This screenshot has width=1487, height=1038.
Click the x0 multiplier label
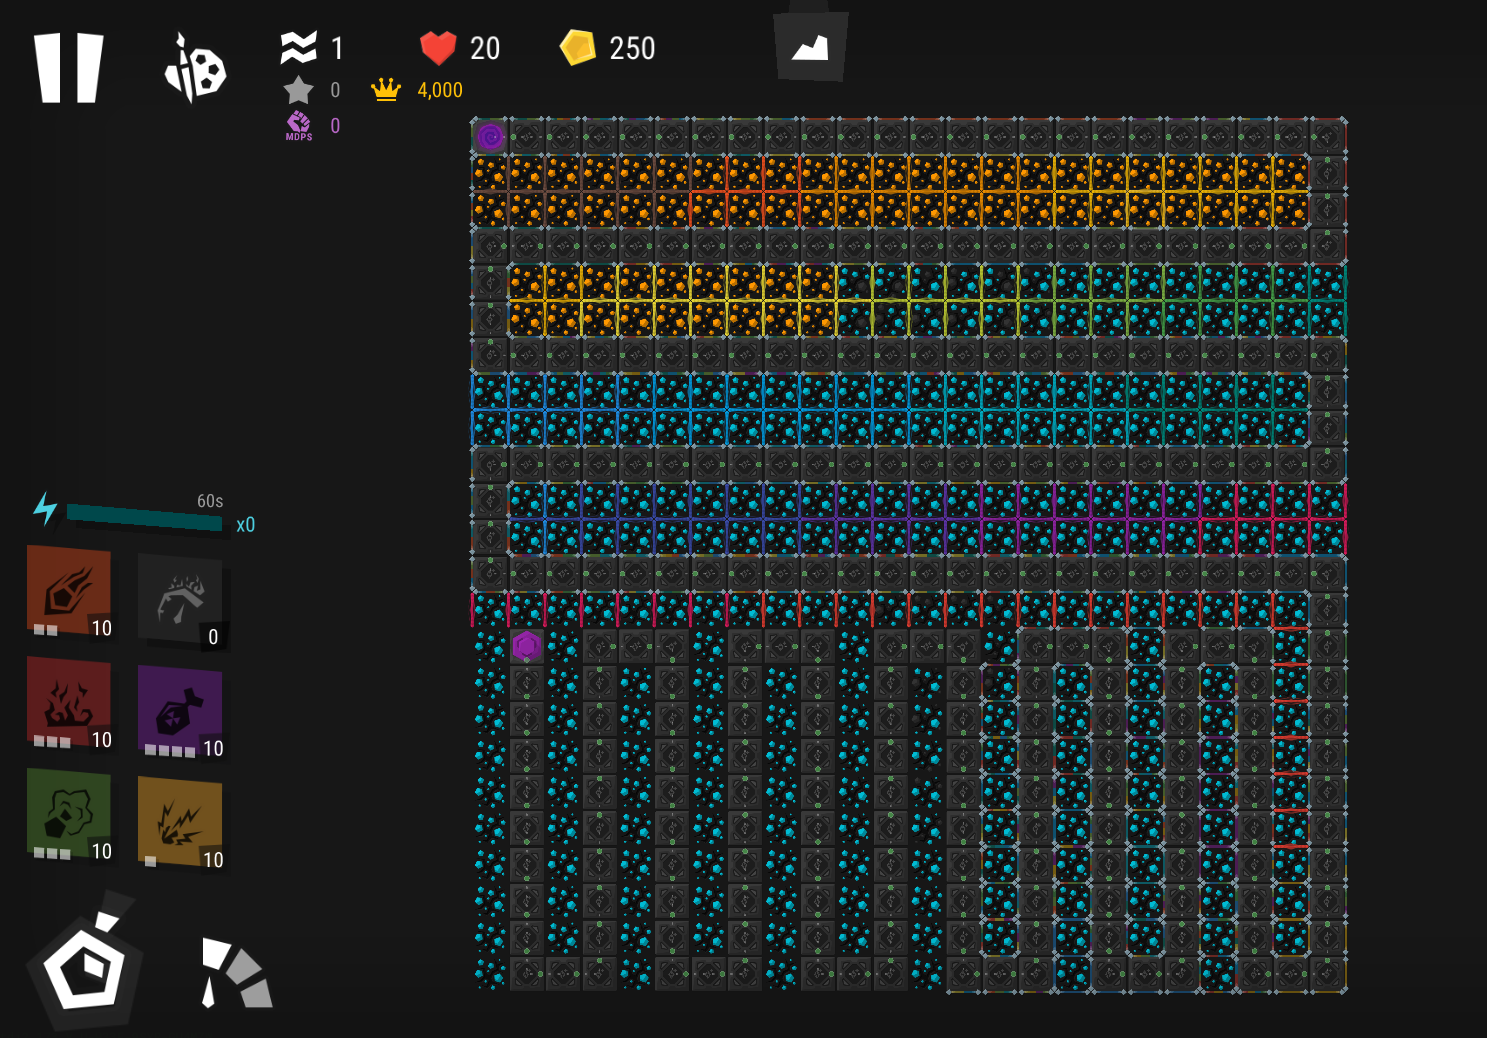245,525
